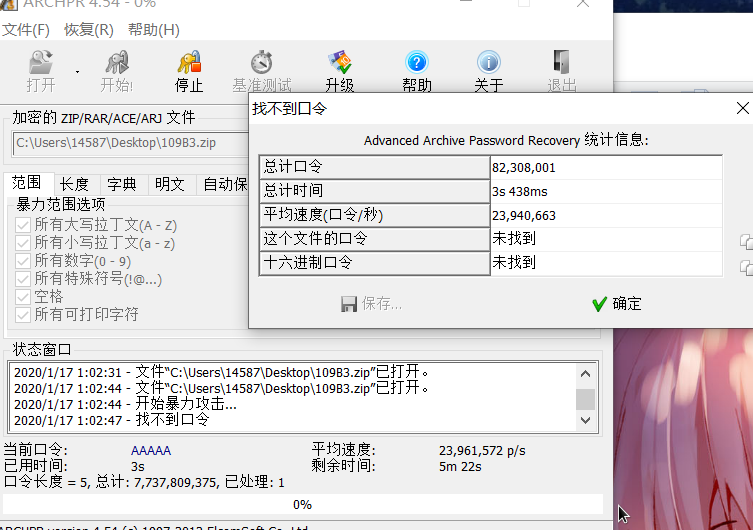This screenshot has height=530, width=753.
Task: Run the Benchmark (基准测试) stopwatch icon
Action: [x=262, y=62]
